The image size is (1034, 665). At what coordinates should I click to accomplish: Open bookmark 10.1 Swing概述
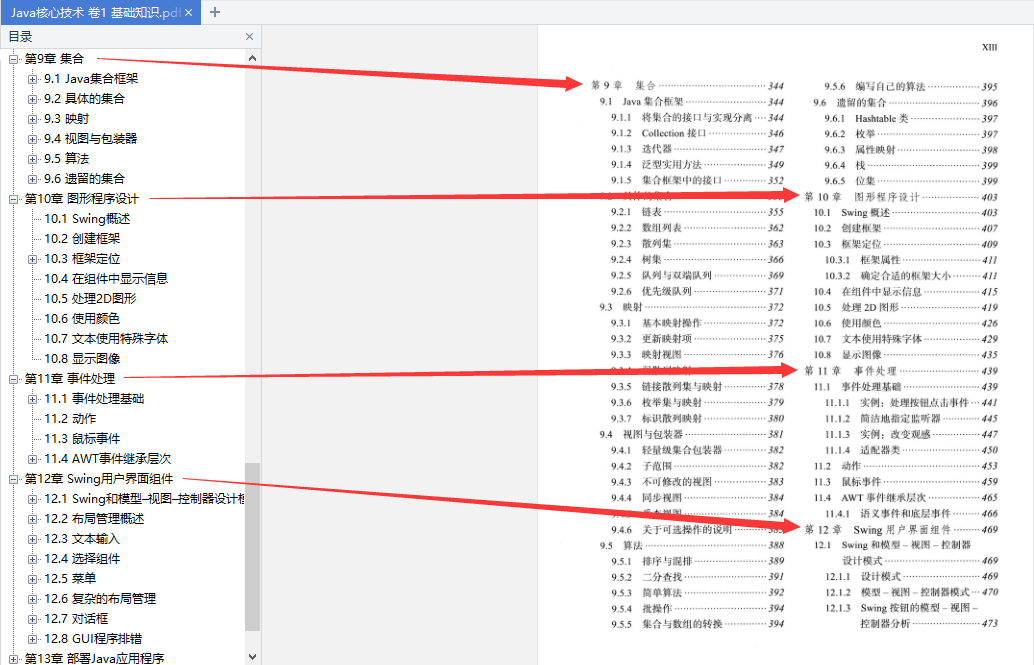(x=87, y=218)
